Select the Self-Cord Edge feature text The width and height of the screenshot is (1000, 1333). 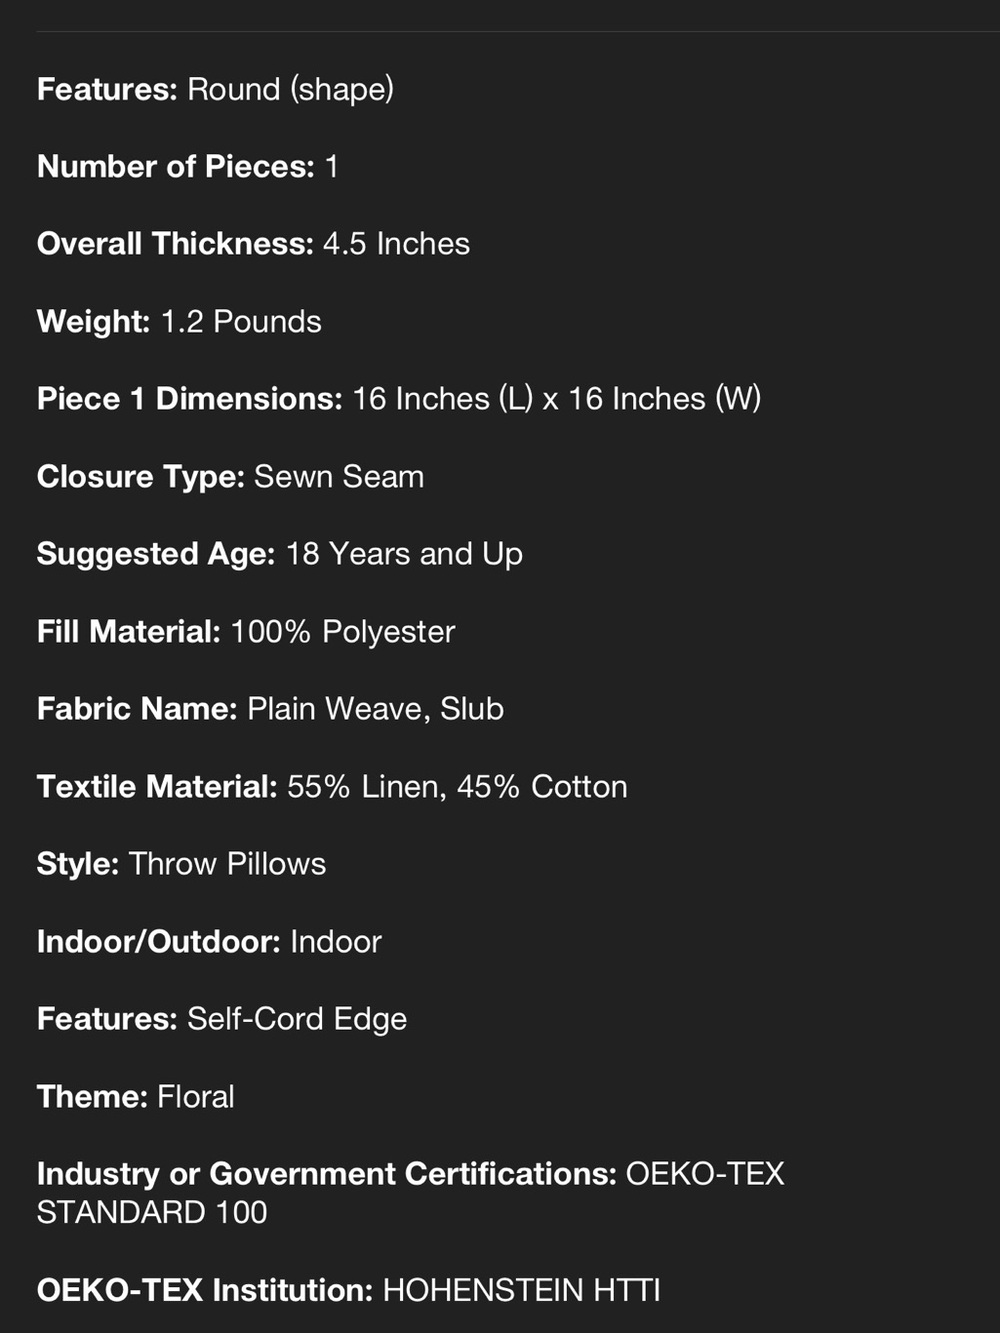click(x=297, y=1019)
